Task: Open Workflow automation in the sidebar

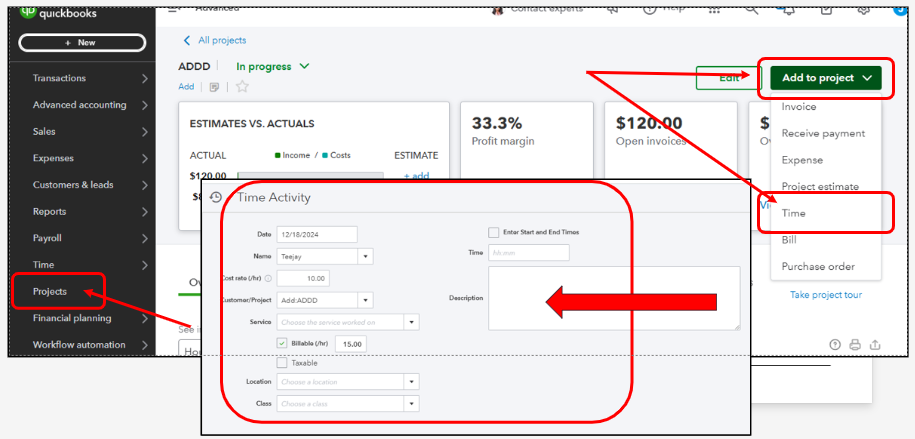Action: tap(79, 344)
